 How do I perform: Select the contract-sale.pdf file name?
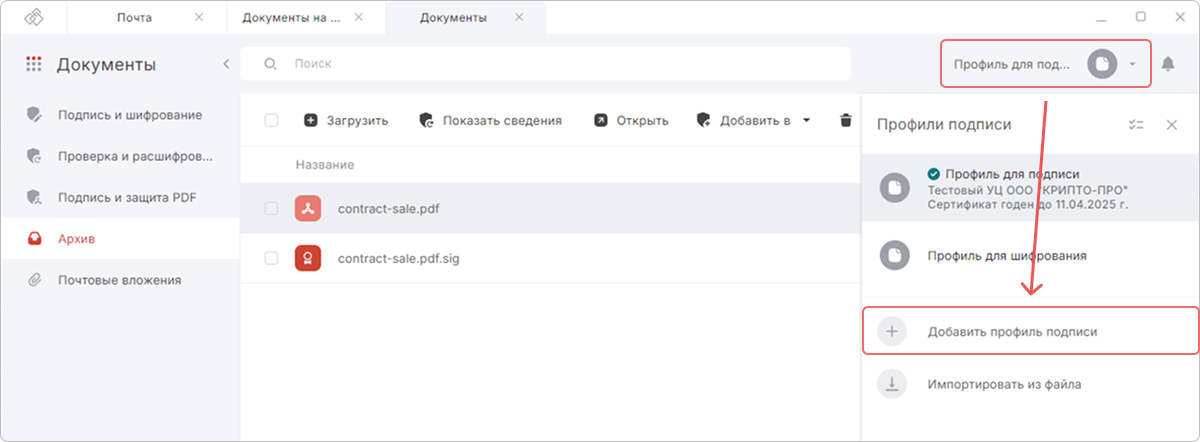coord(389,209)
